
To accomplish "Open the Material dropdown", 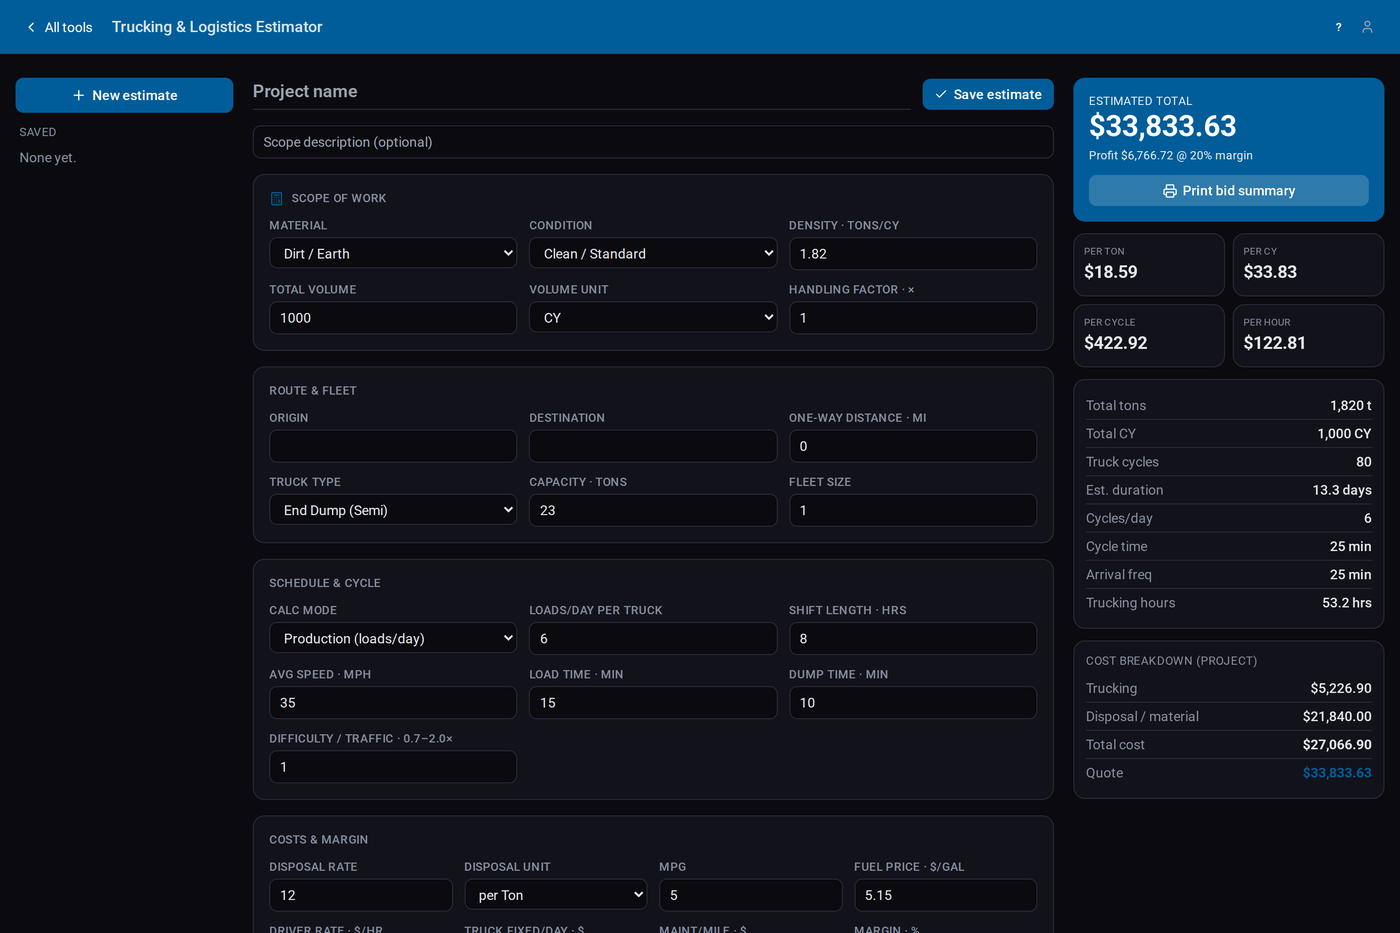I will point(393,254).
